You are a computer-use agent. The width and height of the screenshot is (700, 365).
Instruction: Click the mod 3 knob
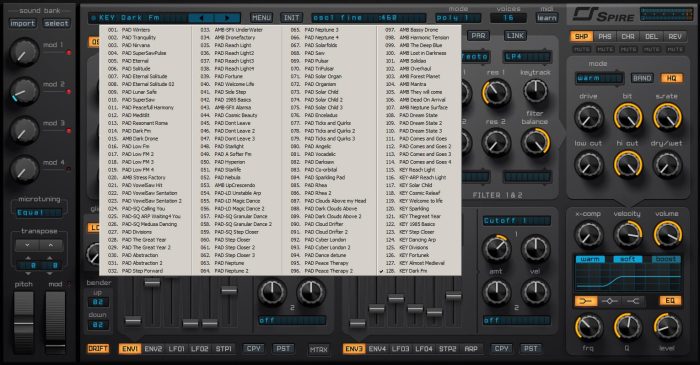pos(24,130)
